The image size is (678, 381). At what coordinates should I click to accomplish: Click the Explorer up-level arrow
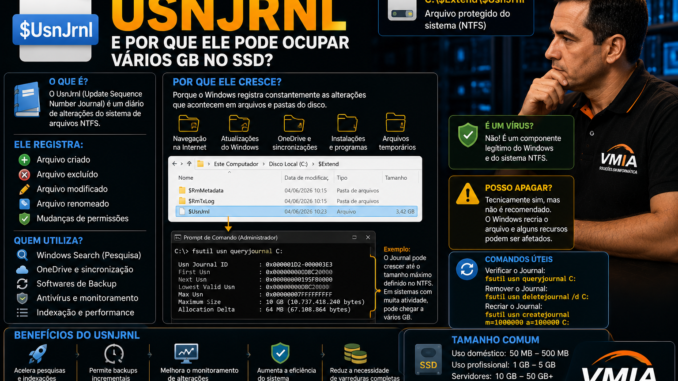189,164
